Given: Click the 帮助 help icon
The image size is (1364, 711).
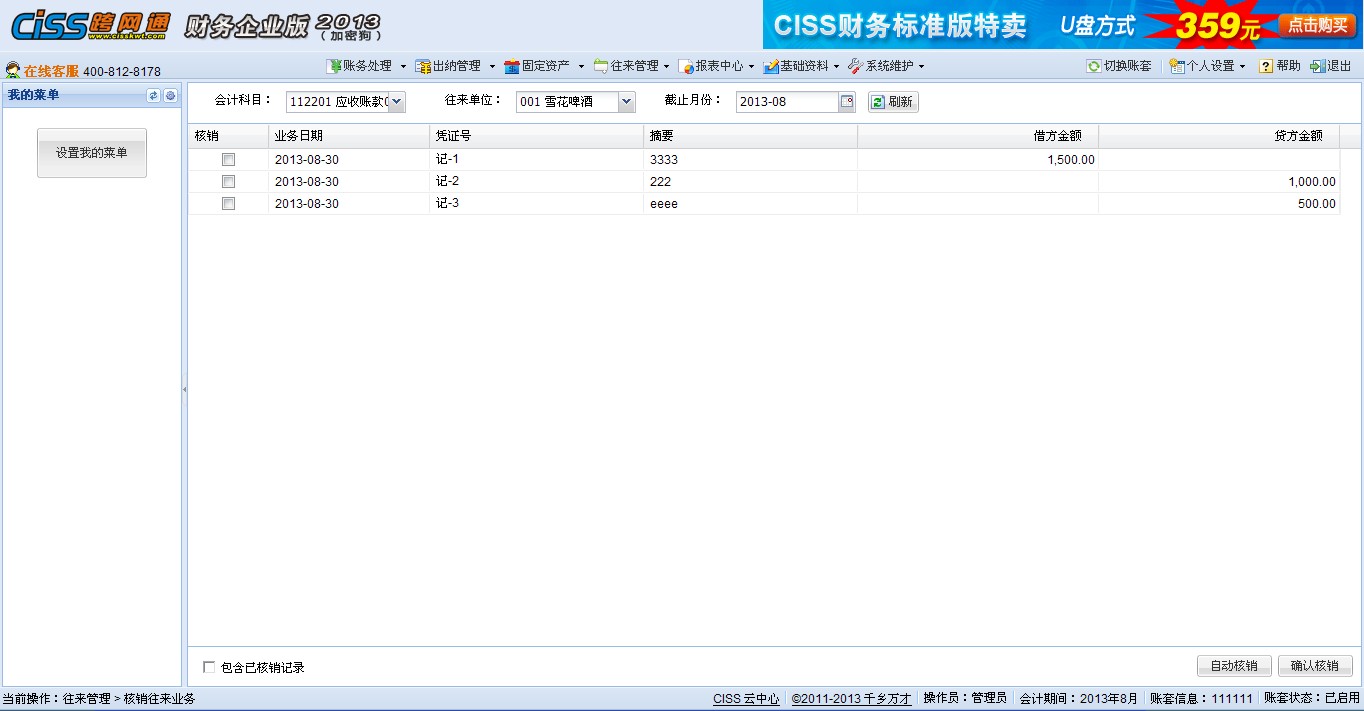Looking at the screenshot, I should pos(1265,66).
